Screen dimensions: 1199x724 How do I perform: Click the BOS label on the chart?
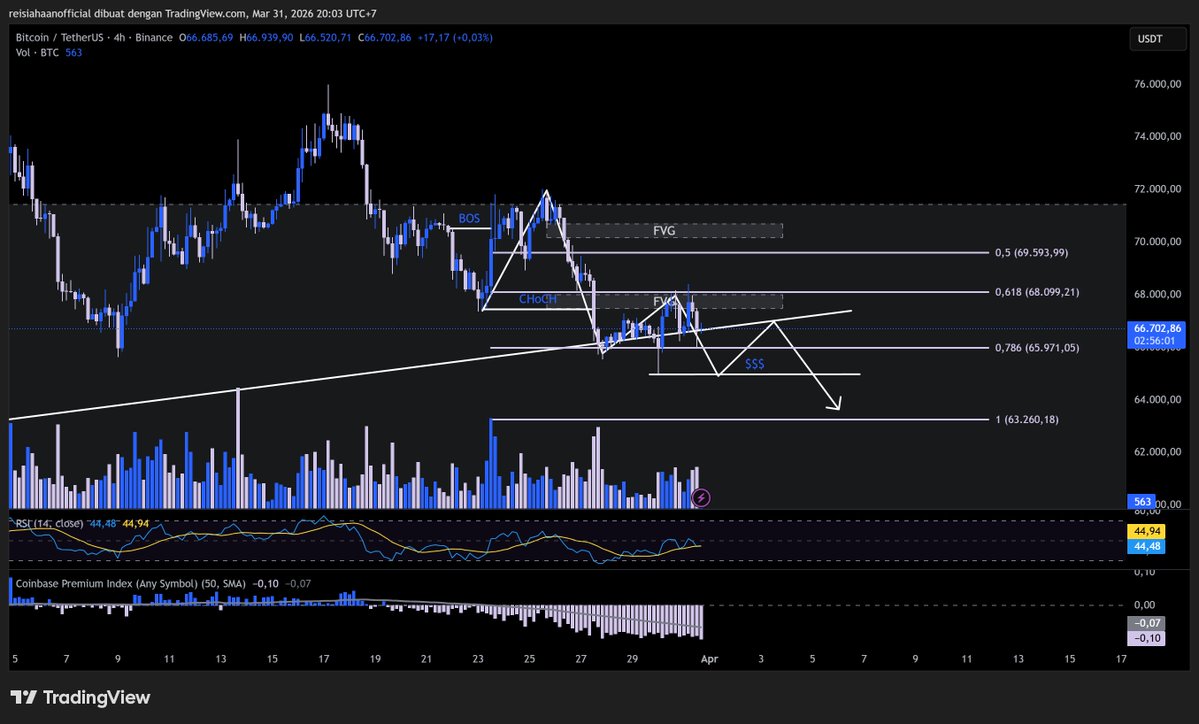click(469, 219)
